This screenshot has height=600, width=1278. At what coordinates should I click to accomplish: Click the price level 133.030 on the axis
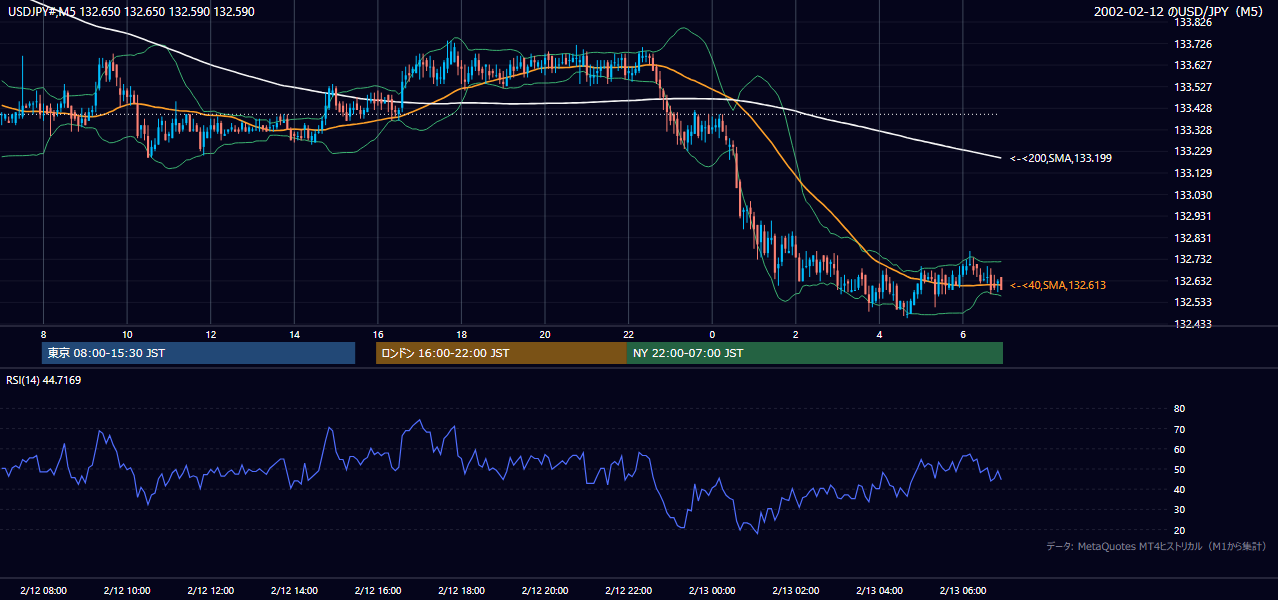(1193, 195)
